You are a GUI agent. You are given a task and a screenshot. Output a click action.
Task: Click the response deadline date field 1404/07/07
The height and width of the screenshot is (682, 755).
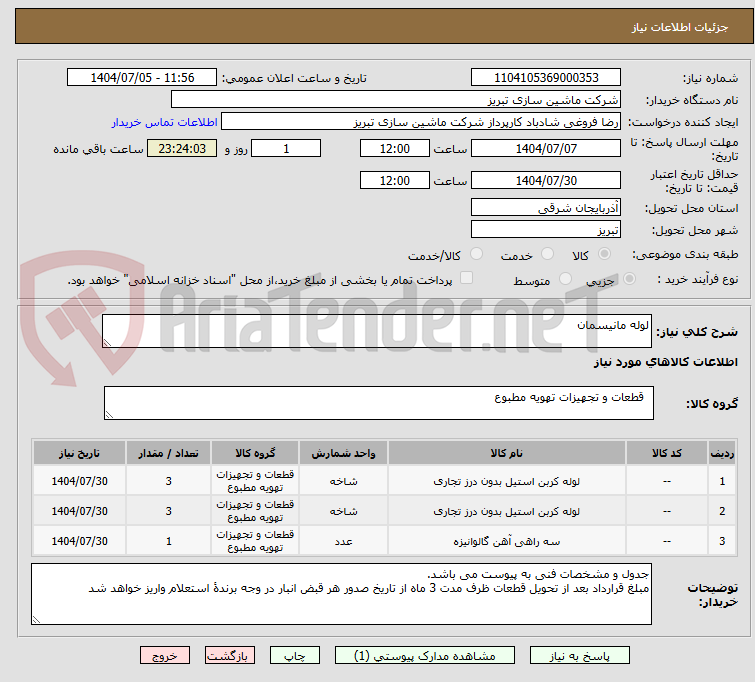click(x=546, y=149)
